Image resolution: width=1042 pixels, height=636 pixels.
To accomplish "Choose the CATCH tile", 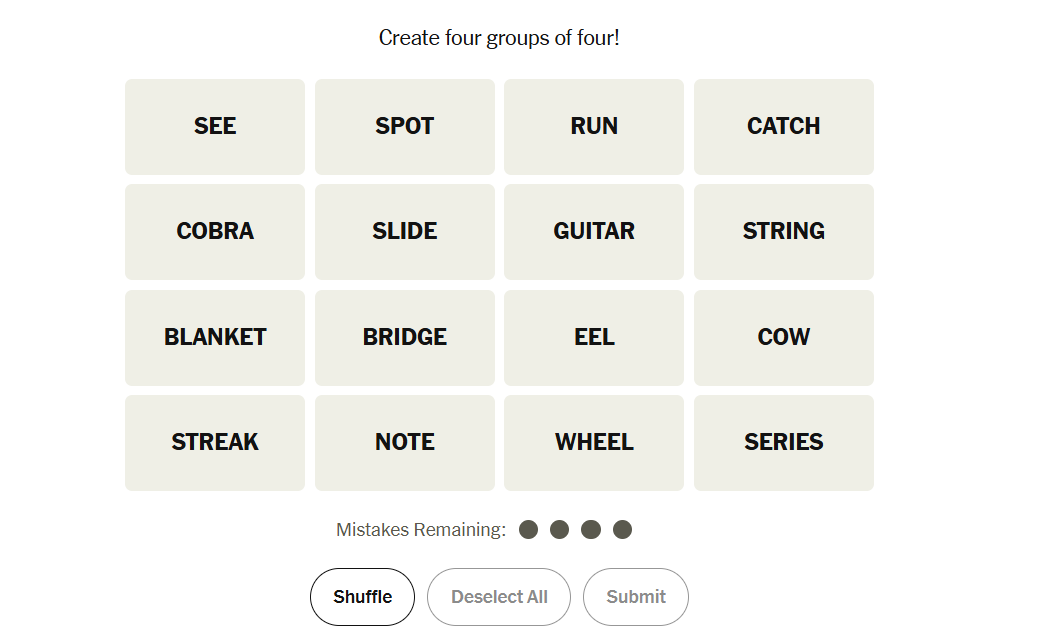I will coord(784,127).
